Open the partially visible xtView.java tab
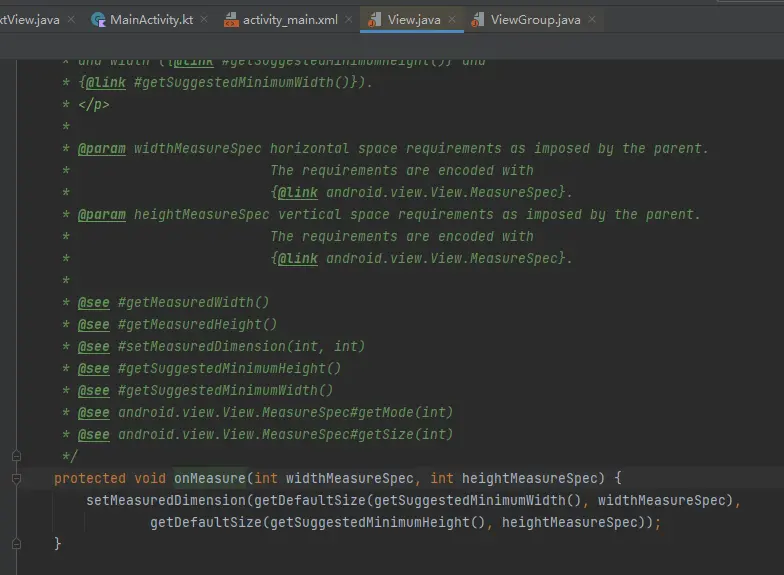This screenshot has width=784, height=575. 30,20
